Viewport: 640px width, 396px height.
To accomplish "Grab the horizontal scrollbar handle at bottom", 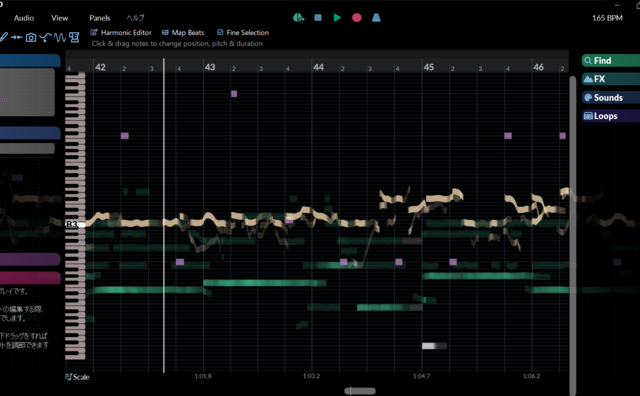I will click(x=360, y=391).
